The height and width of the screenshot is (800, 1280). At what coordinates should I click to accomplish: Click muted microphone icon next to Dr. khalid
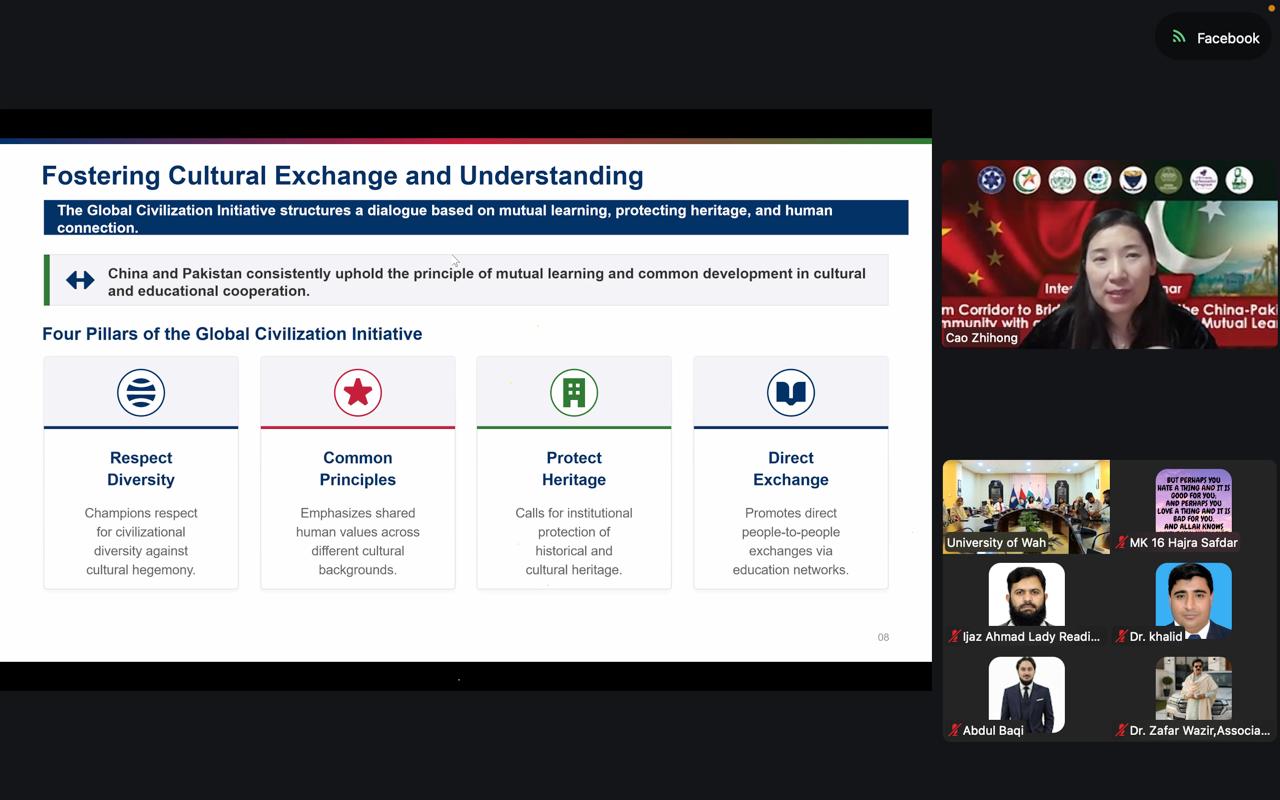pyautogui.click(x=1121, y=636)
